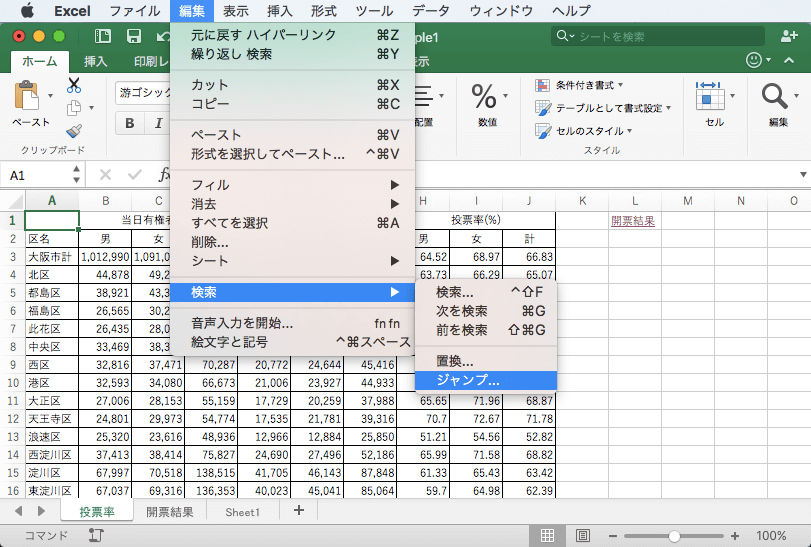Select すべてを選択 in Edit menu
The image size is (811, 547).
point(292,223)
